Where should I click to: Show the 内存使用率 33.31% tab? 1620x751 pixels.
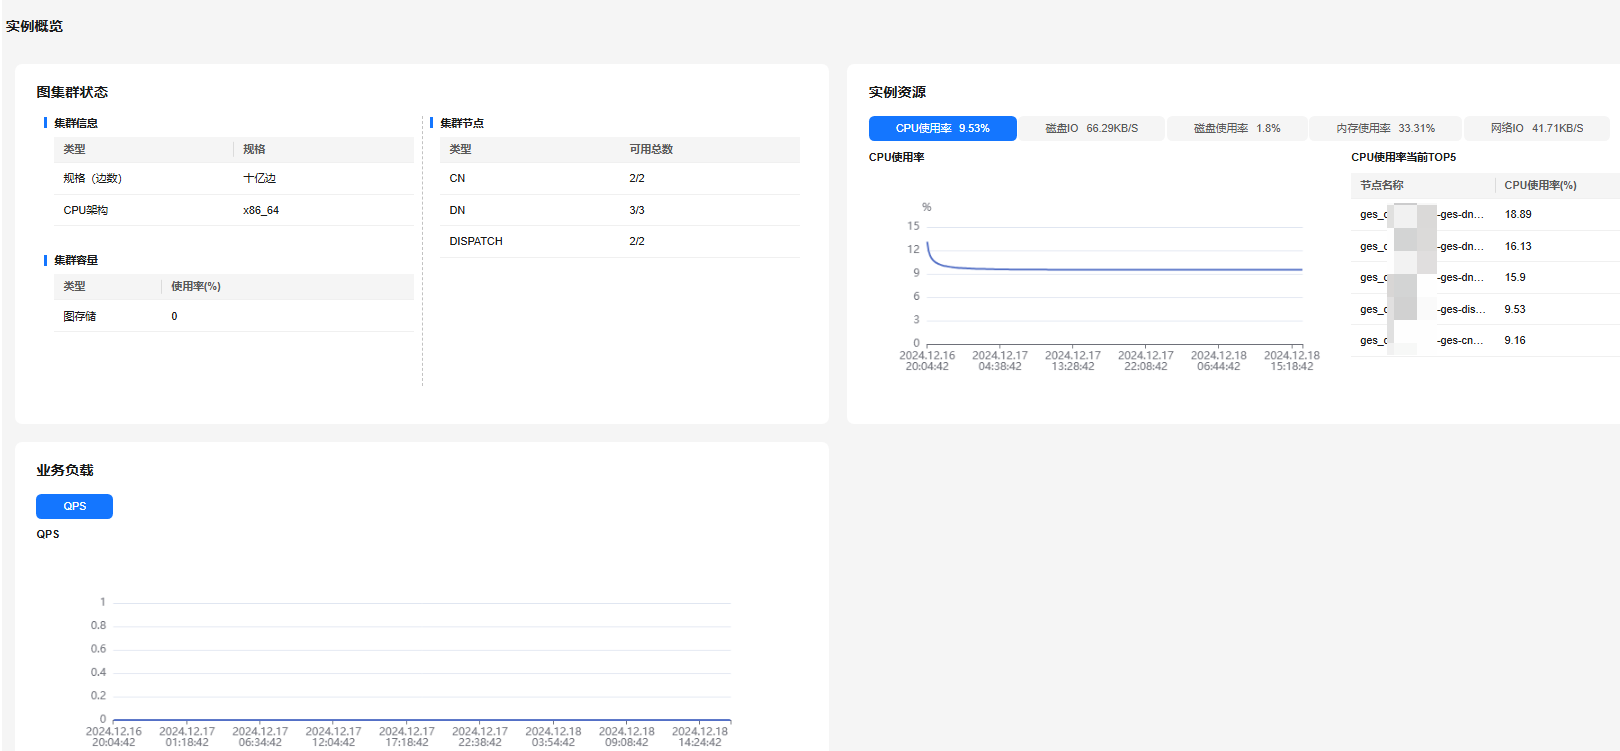pos(1385,128)
